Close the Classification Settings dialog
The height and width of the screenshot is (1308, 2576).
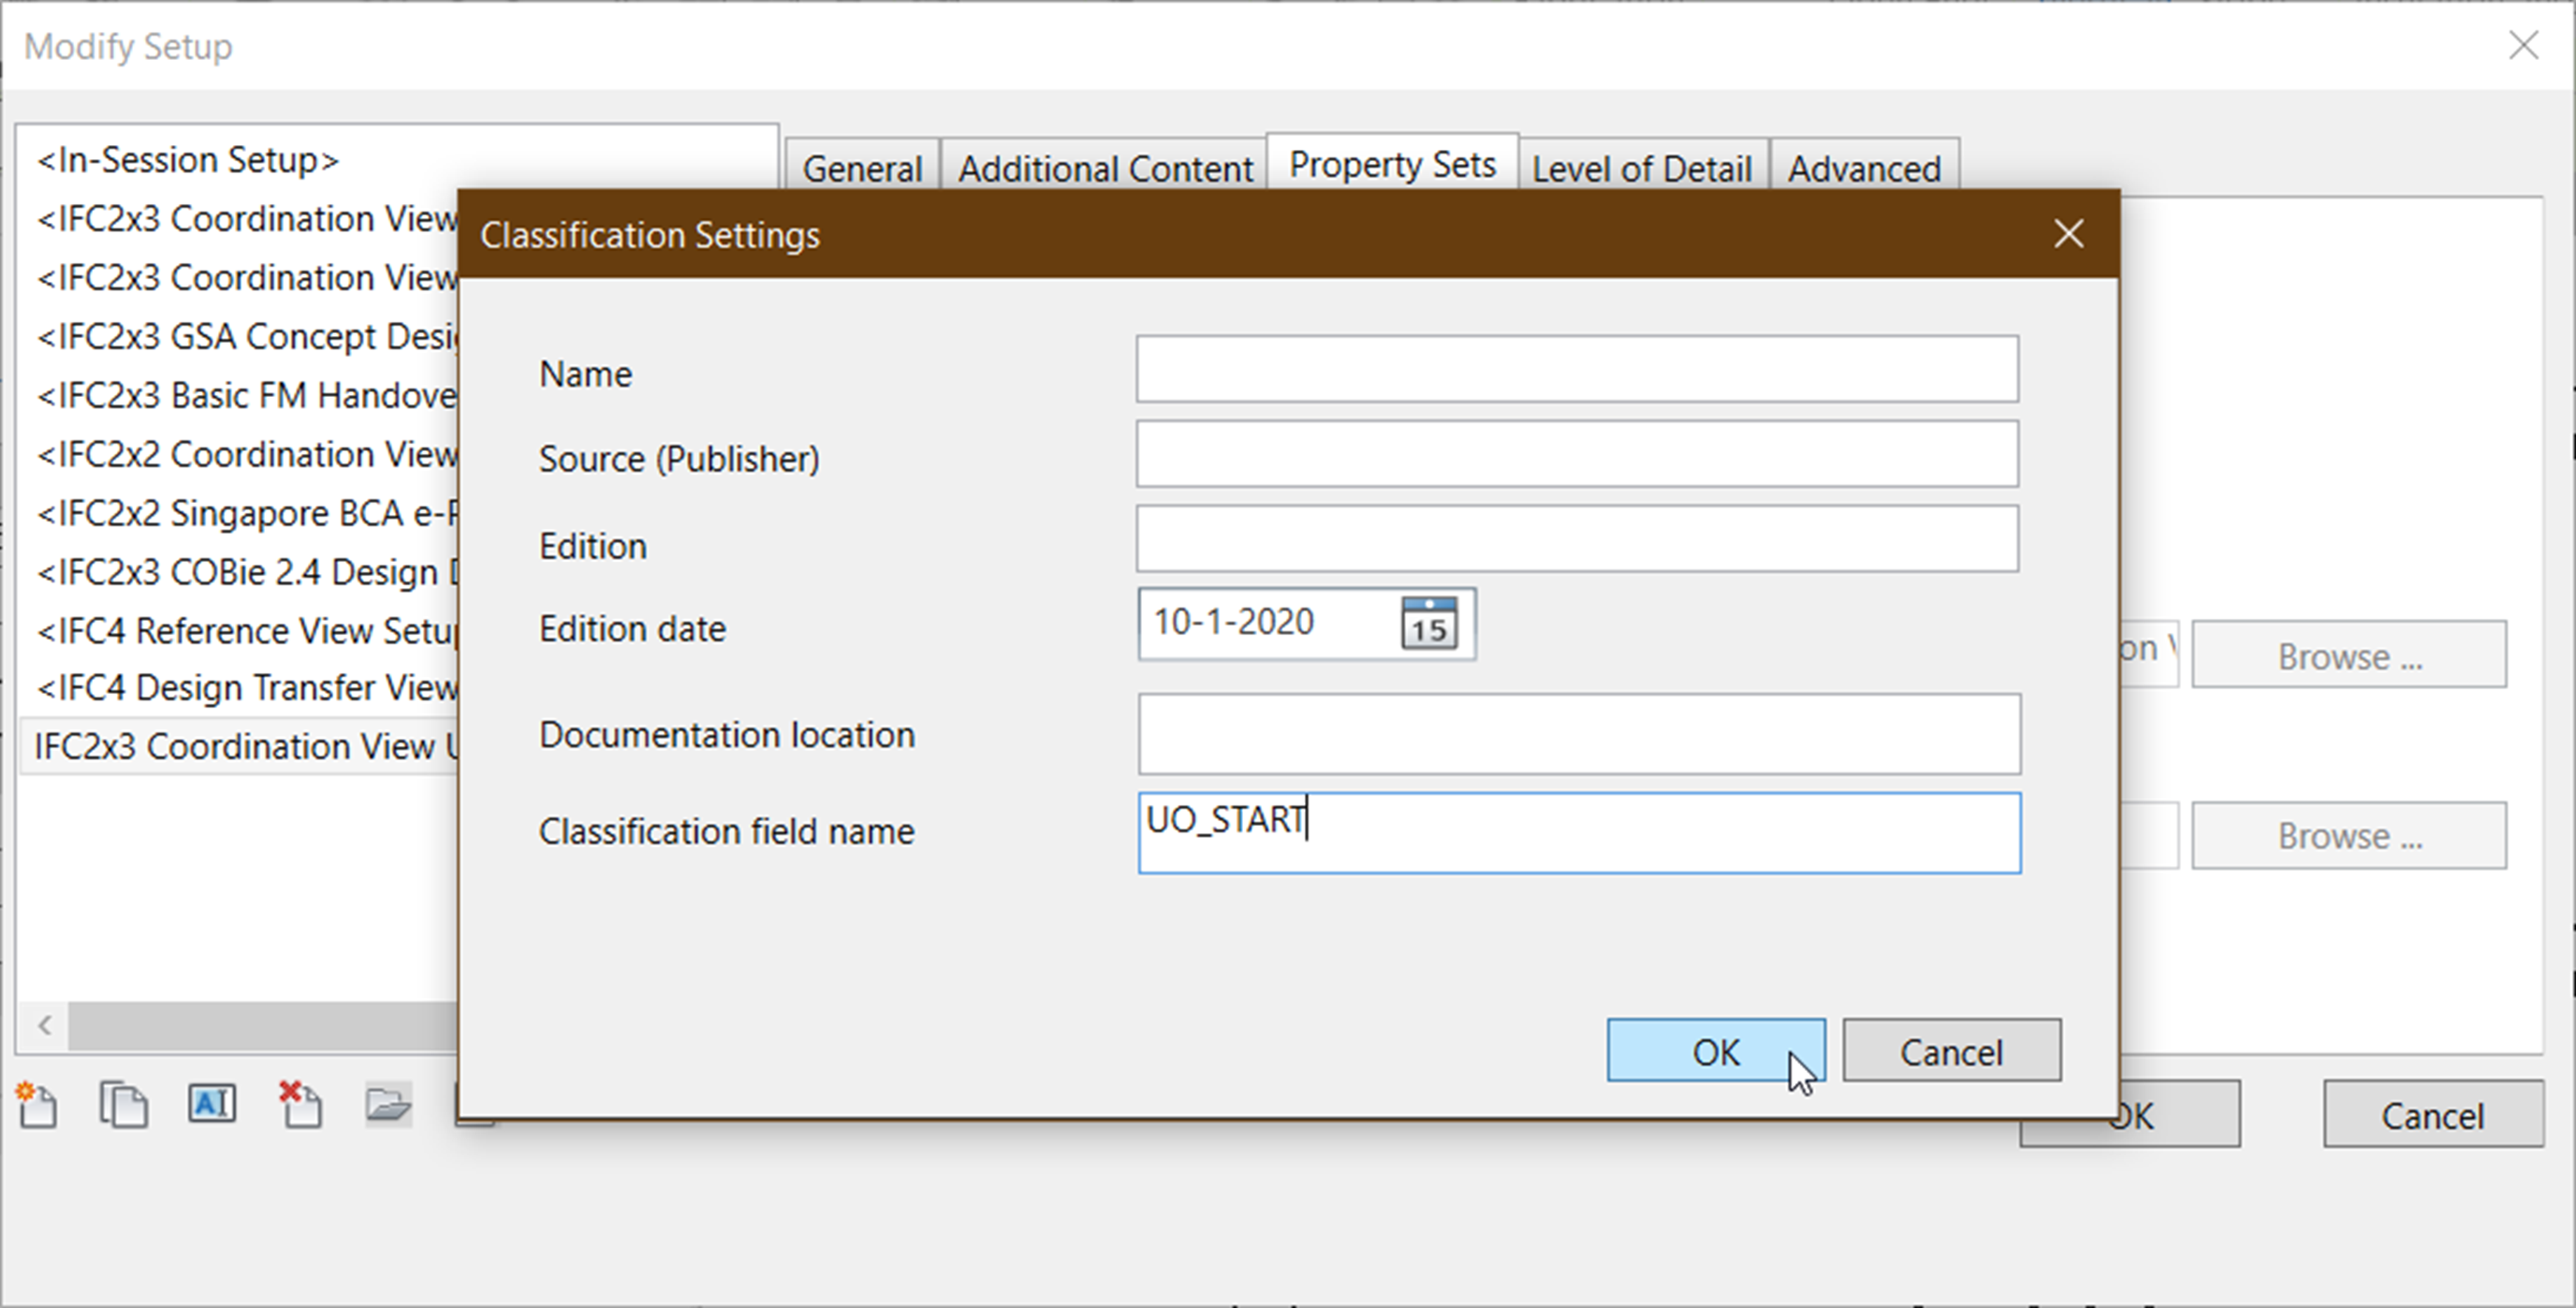click(x=2068, y=234)
